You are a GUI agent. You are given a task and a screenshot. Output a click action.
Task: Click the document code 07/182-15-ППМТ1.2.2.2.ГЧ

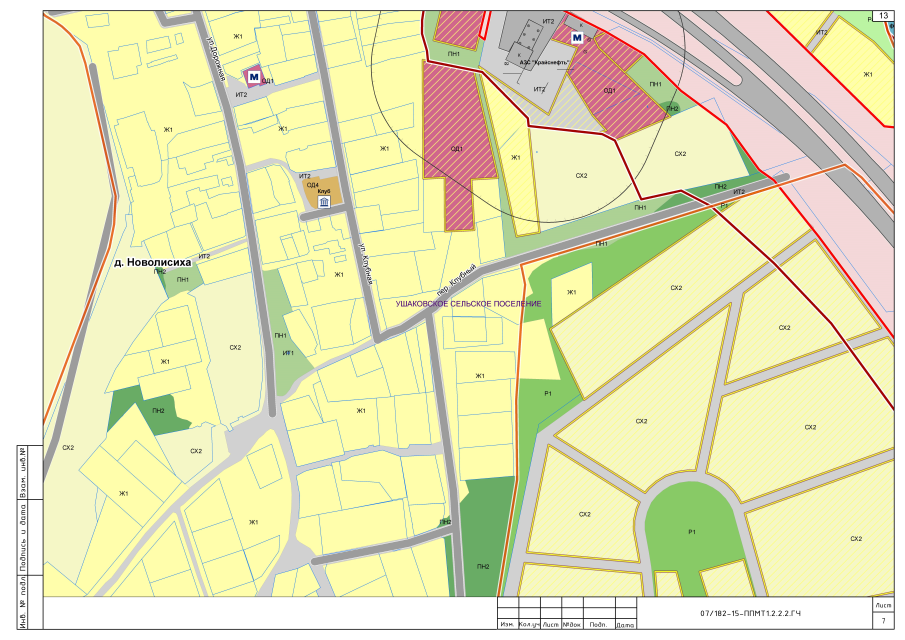(751, 611)
